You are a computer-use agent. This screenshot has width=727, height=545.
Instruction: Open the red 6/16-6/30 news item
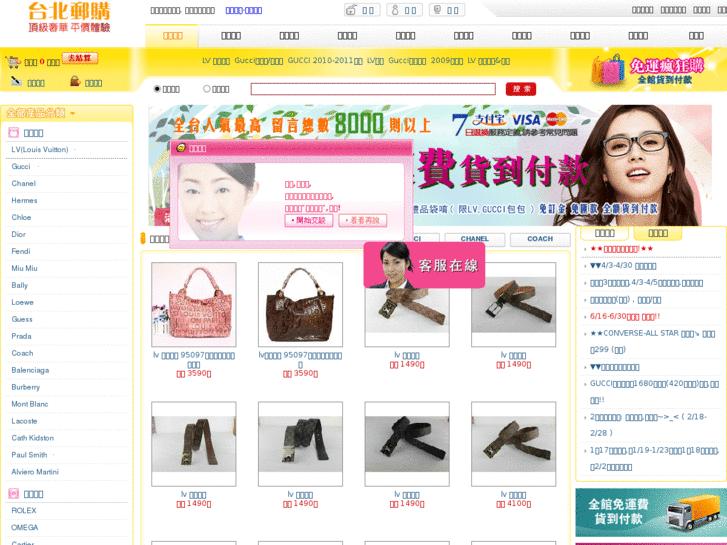(625, 316)
